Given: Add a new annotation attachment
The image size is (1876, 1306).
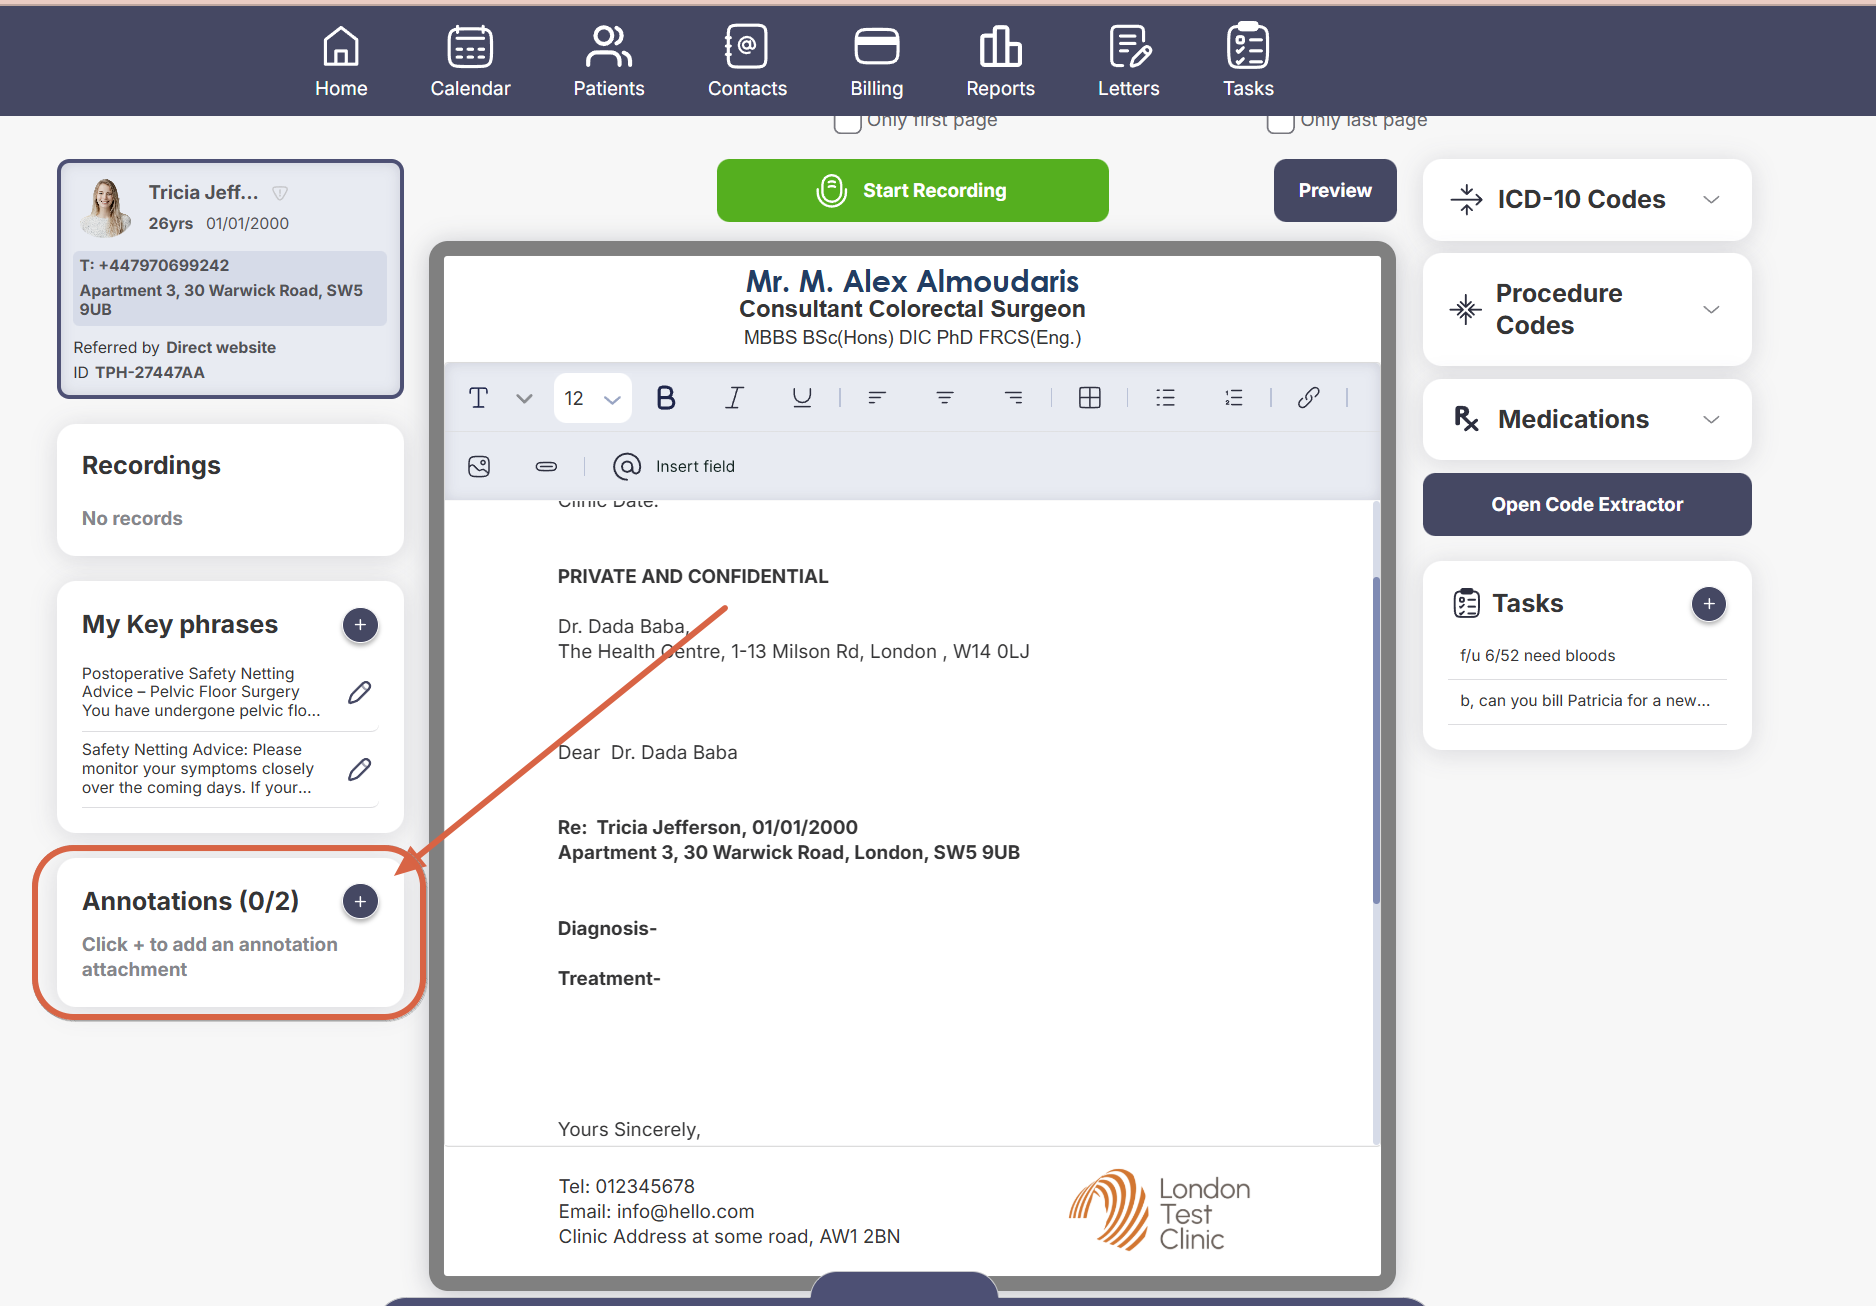Looking at the screenshot, I should 360,901.
